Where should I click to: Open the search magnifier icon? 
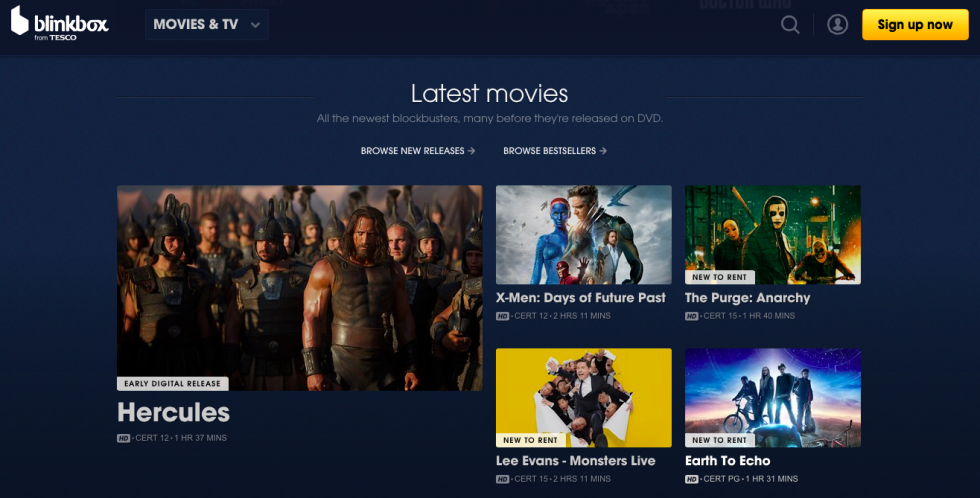click(790, 24)
